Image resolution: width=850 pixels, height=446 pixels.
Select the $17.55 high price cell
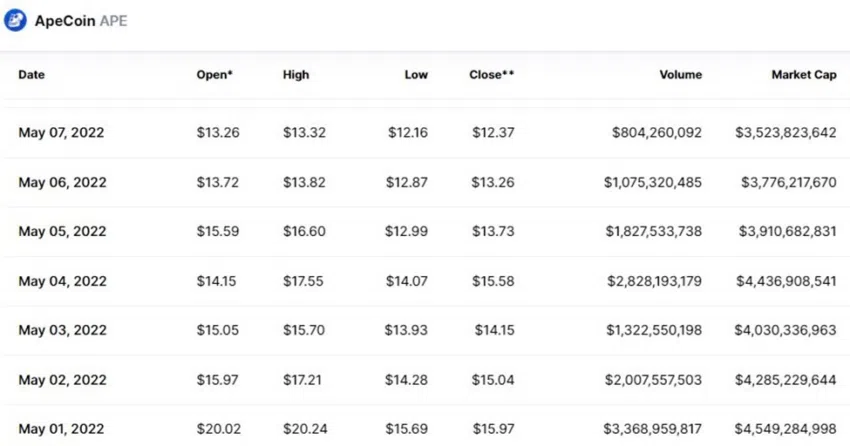tap(303, 281)
